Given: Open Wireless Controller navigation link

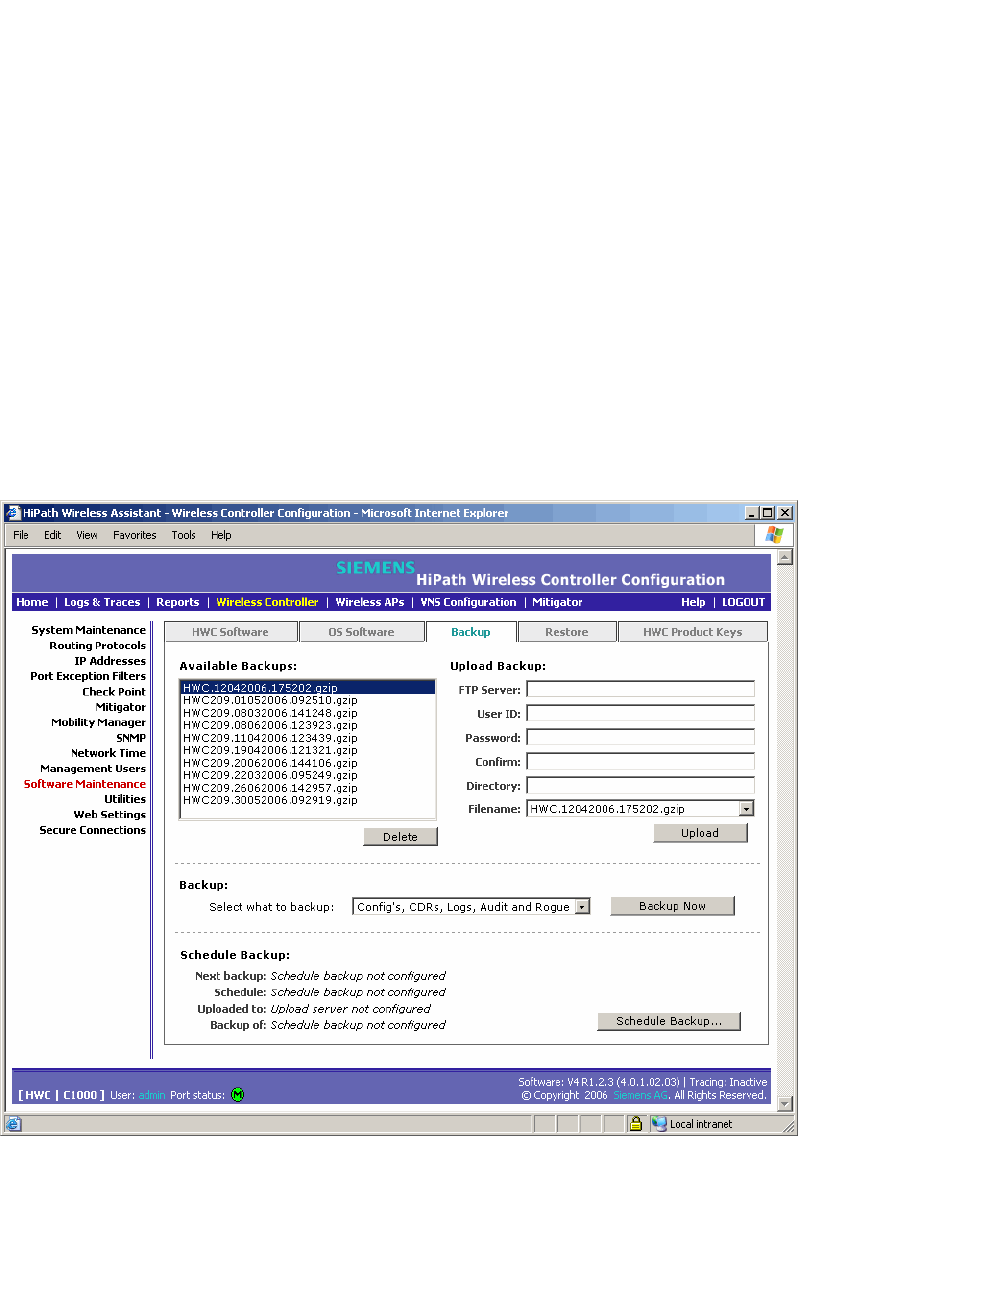Looking at the screenshot, I should [x=267, y=602].
